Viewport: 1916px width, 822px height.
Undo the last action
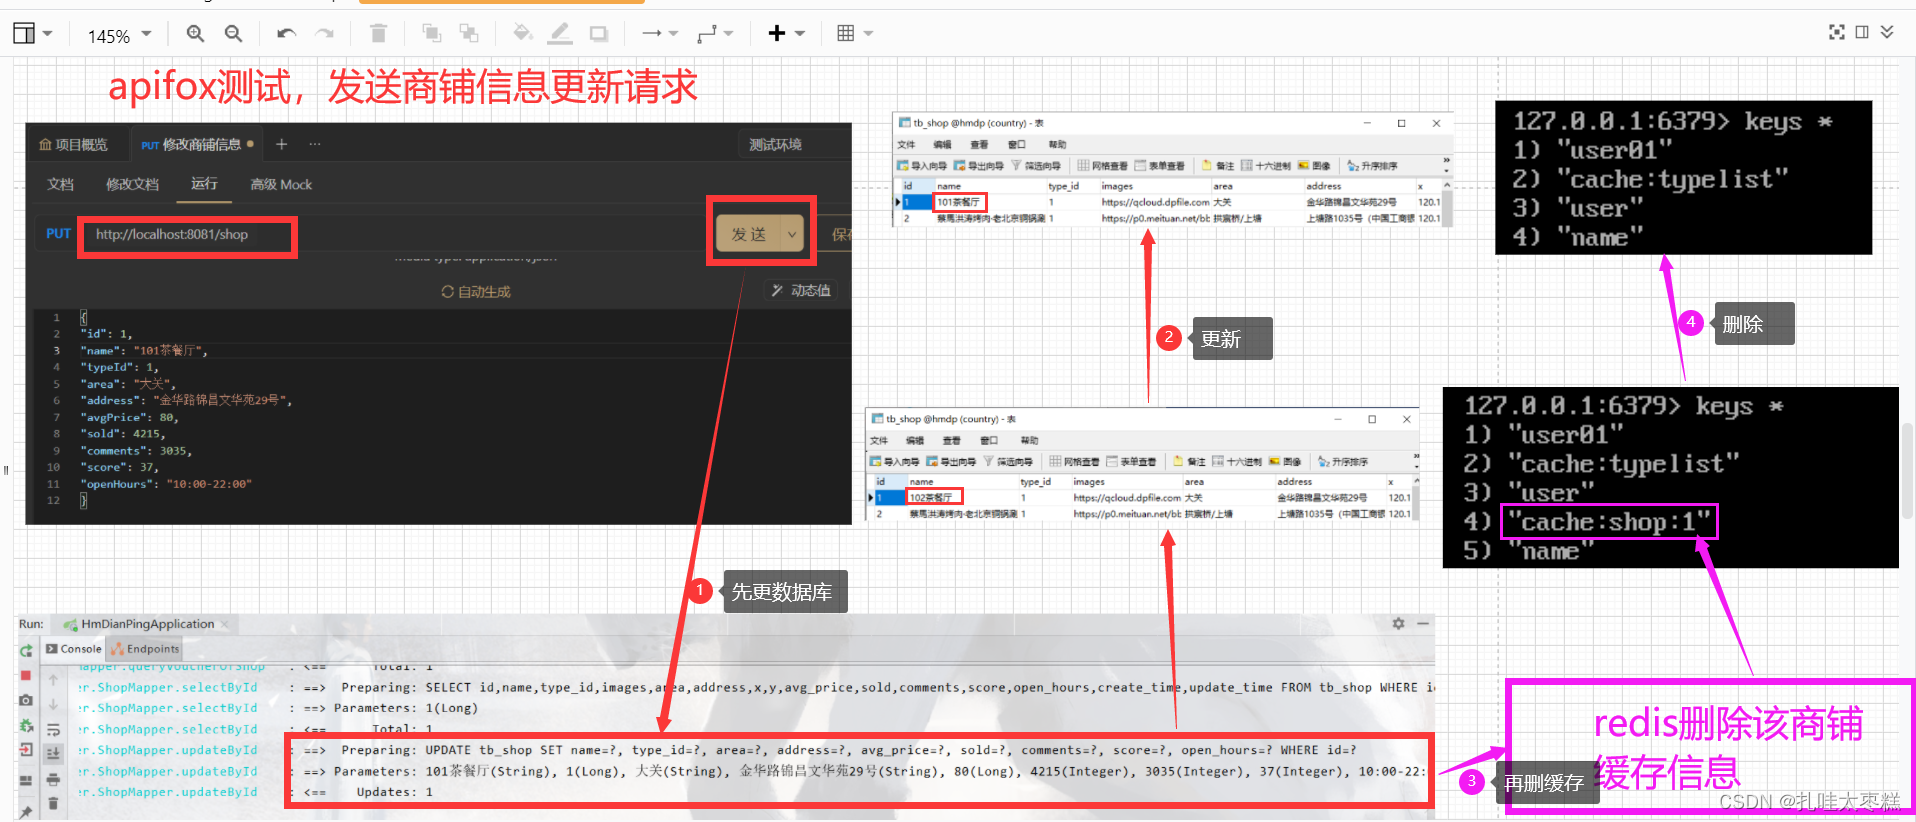(287, 34)
